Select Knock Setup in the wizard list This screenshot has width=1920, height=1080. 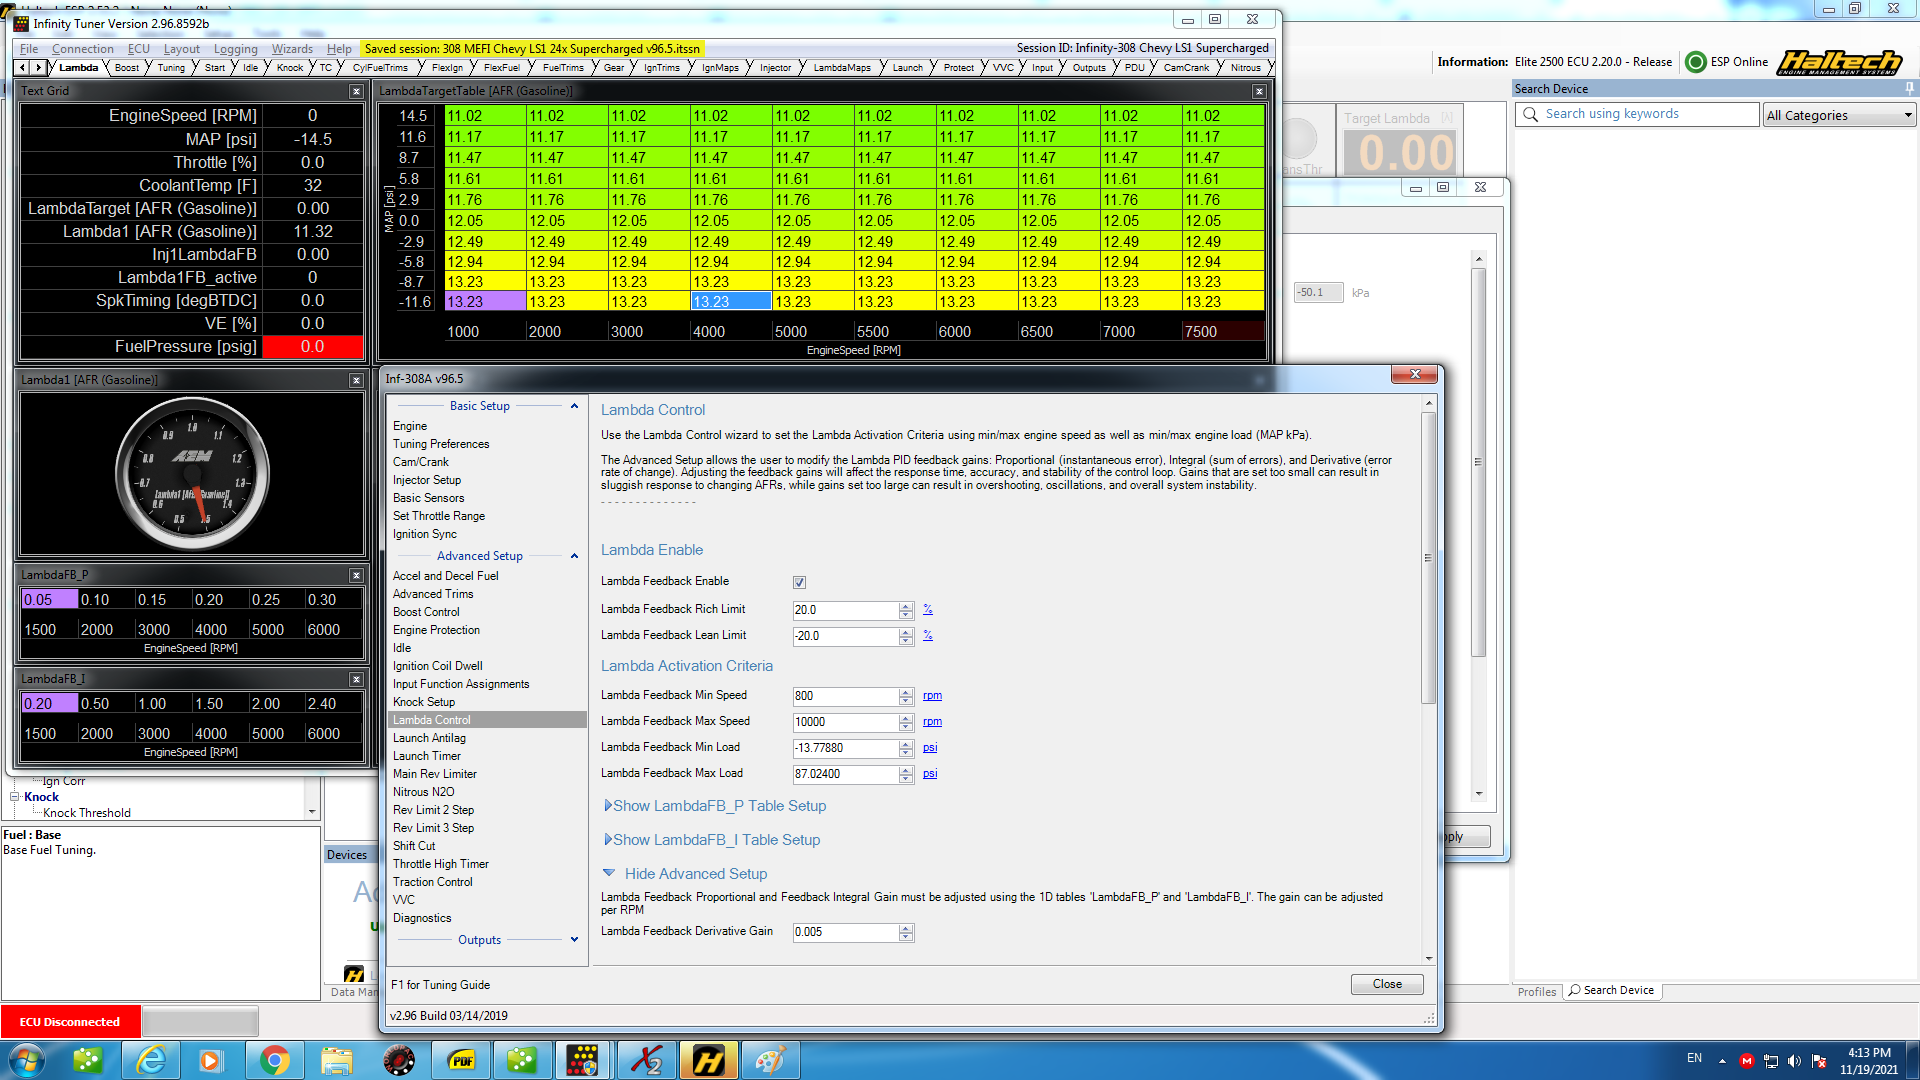424,702
